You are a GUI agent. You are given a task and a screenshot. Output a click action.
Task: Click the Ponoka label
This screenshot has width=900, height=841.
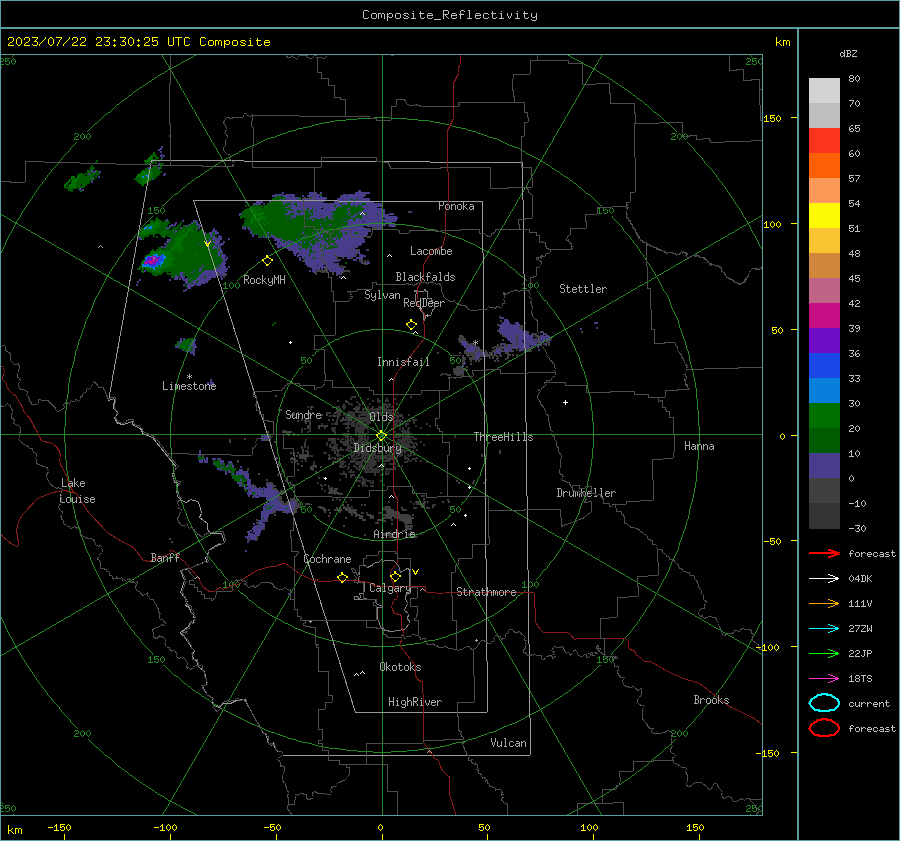(x=456, y=206)
